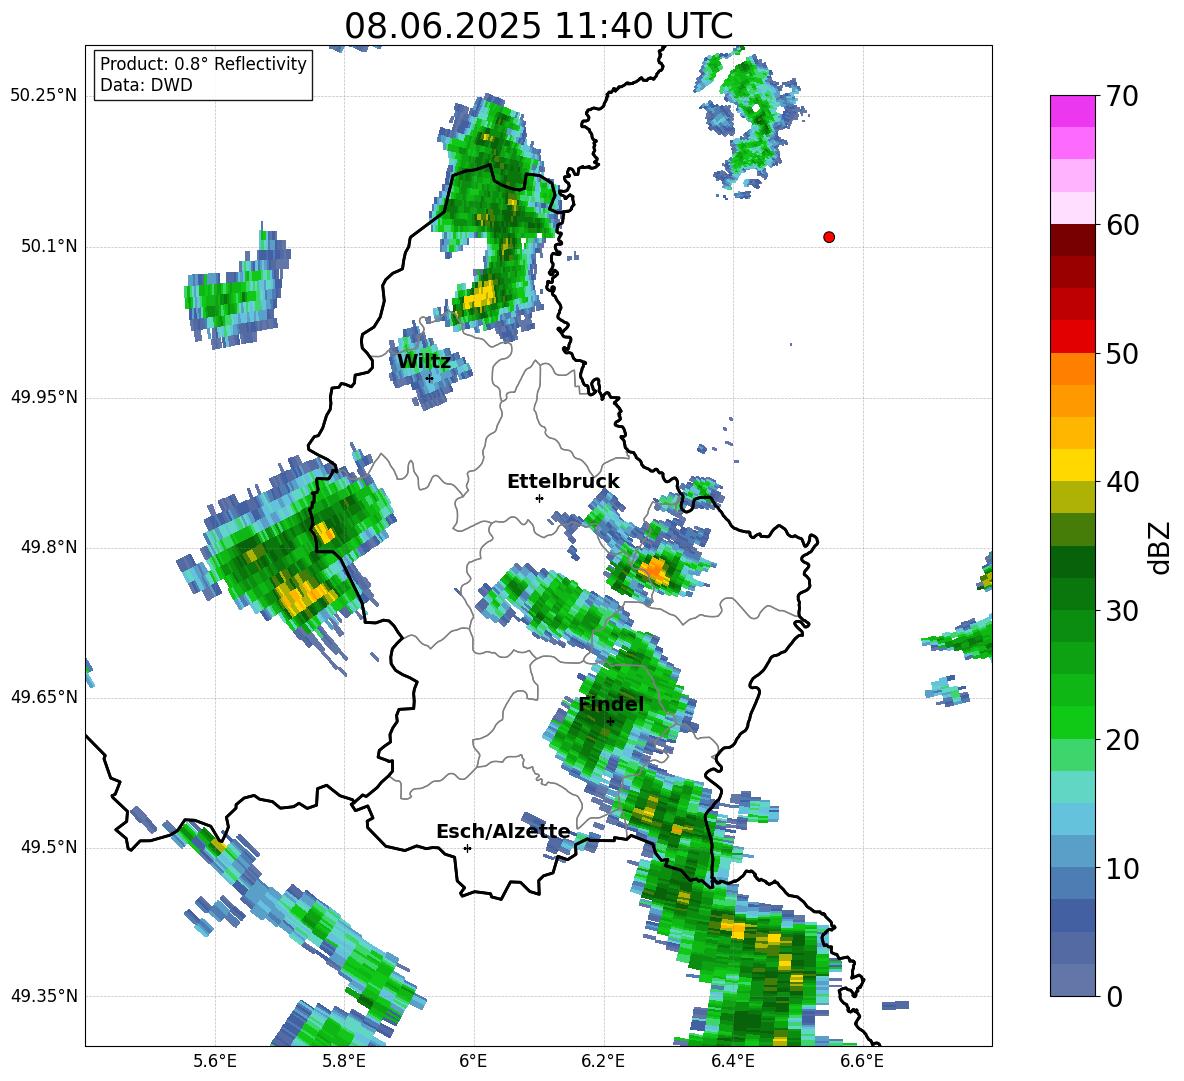Screen dimensions: 1184x1081
Task: Click the colorbar value 20
Action: 1122,739
